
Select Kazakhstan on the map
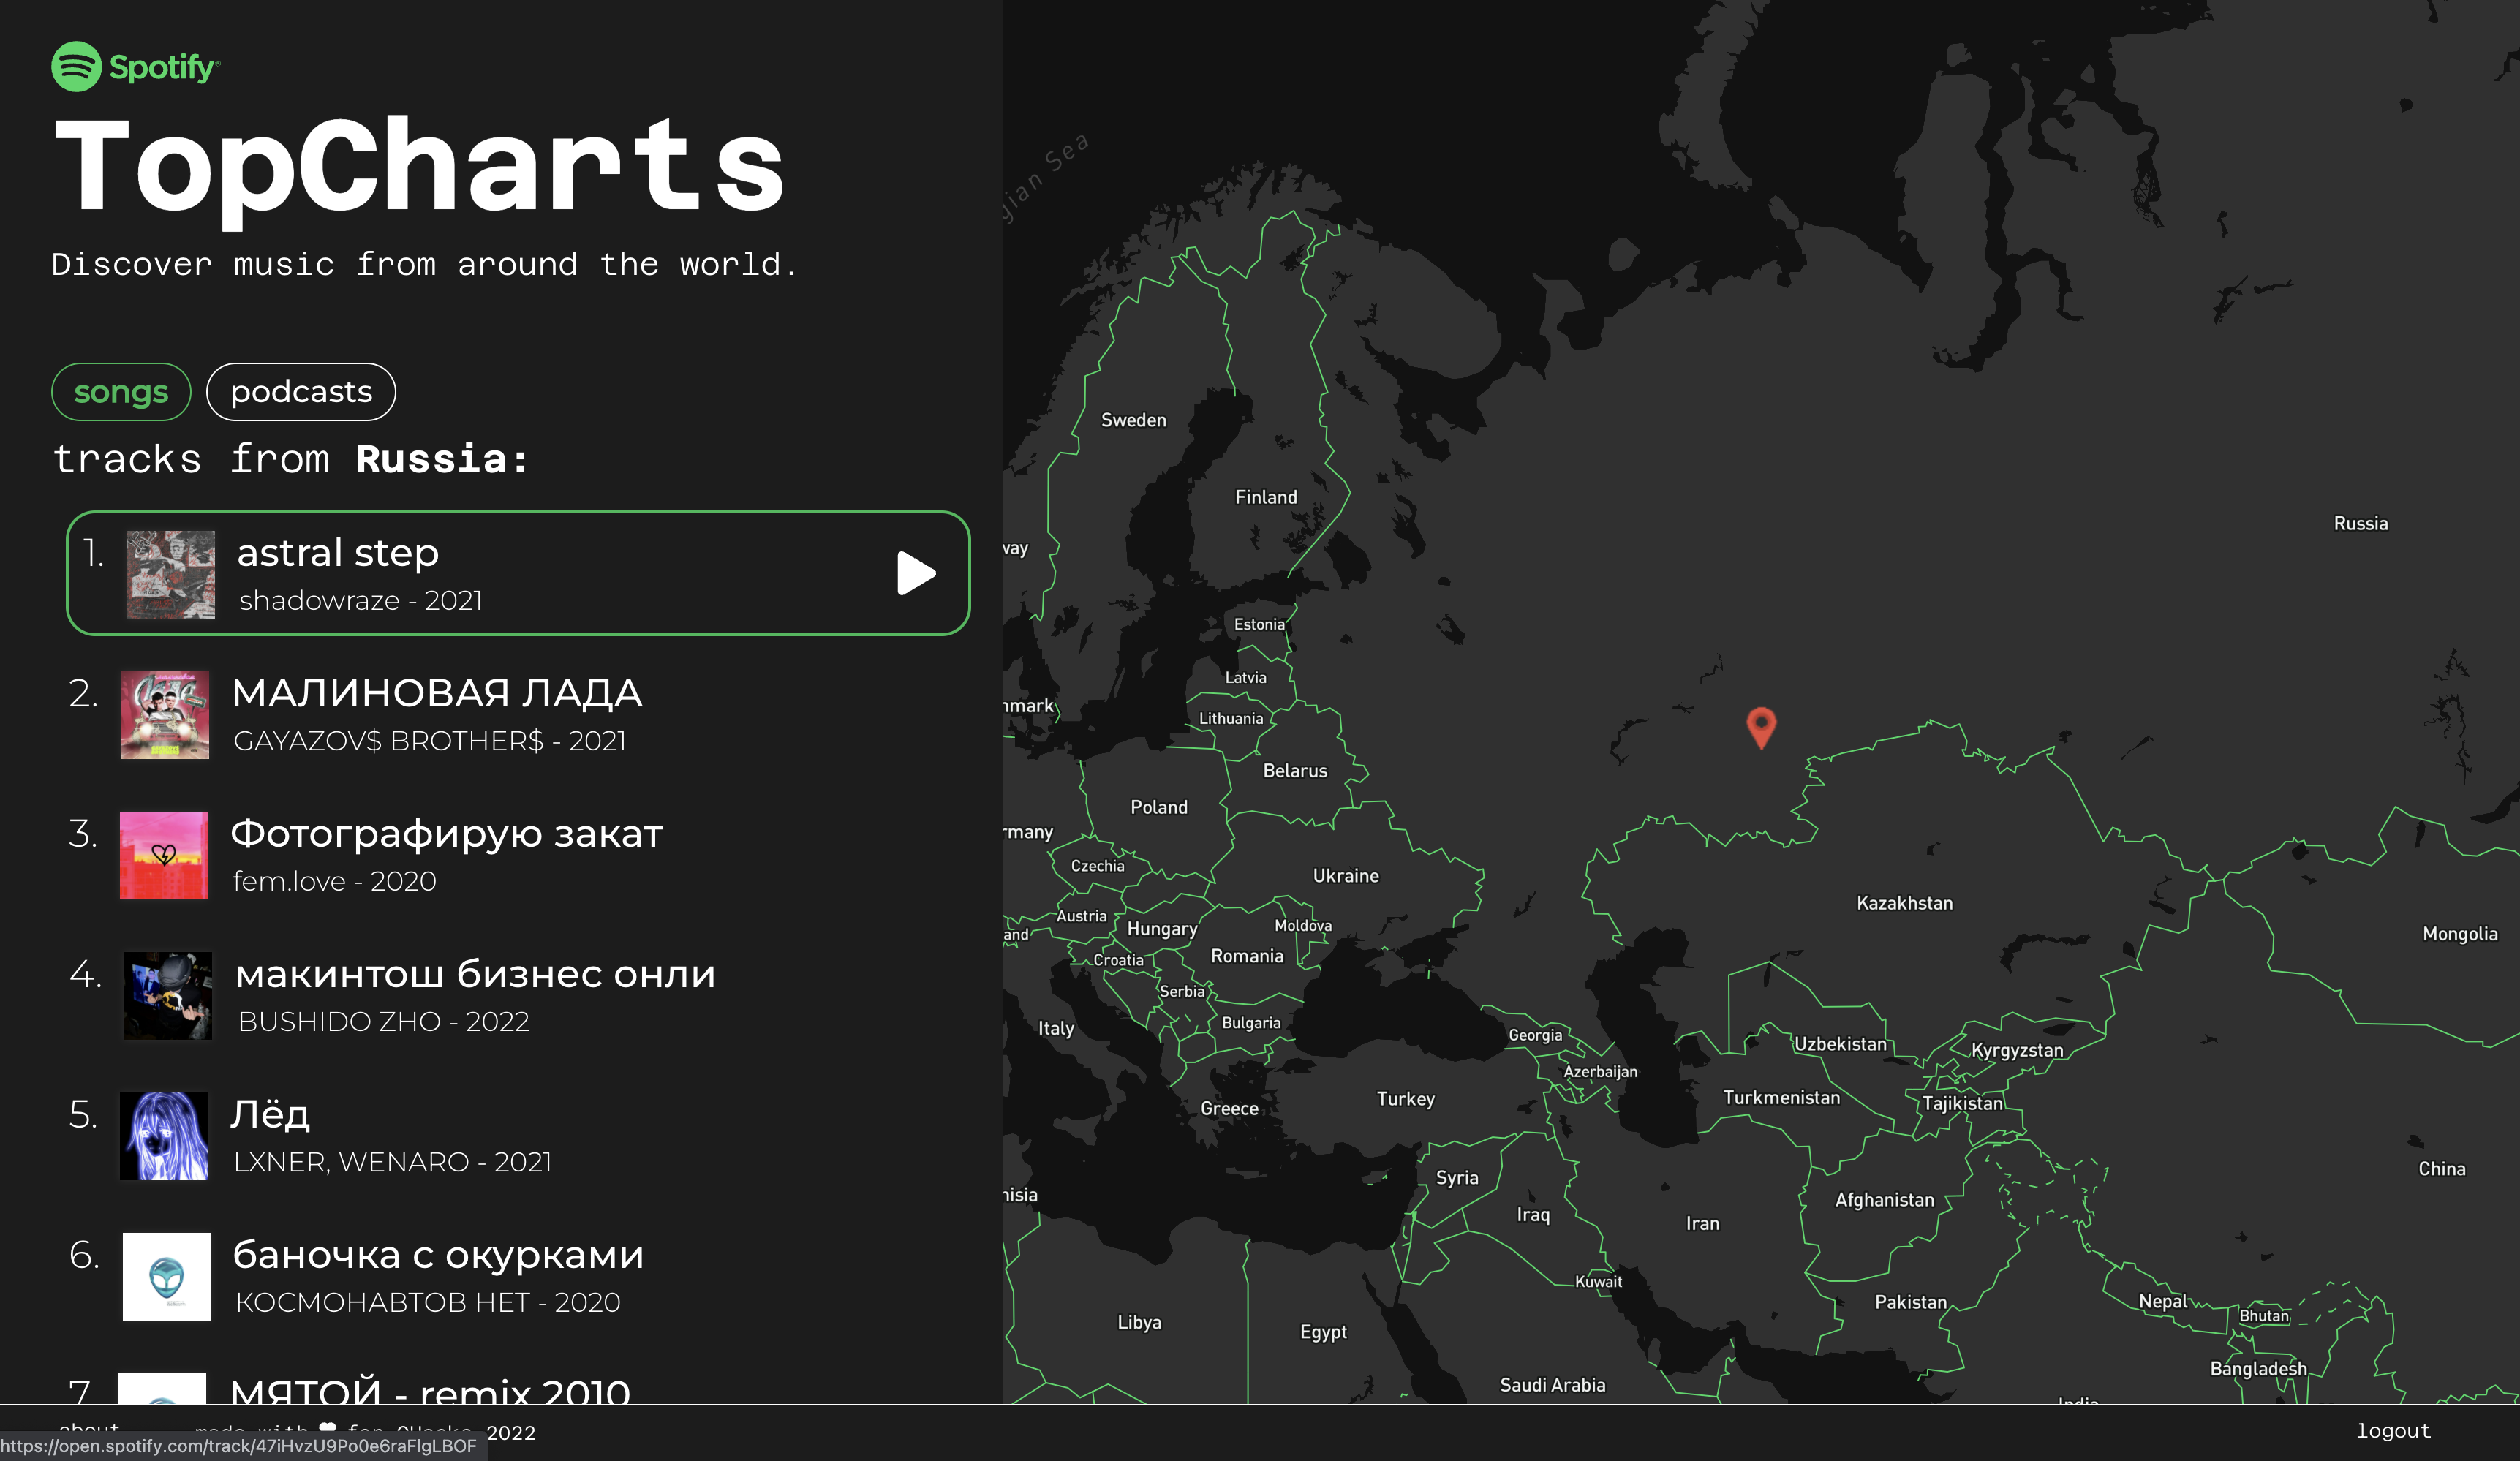[x=1904, y=903]
